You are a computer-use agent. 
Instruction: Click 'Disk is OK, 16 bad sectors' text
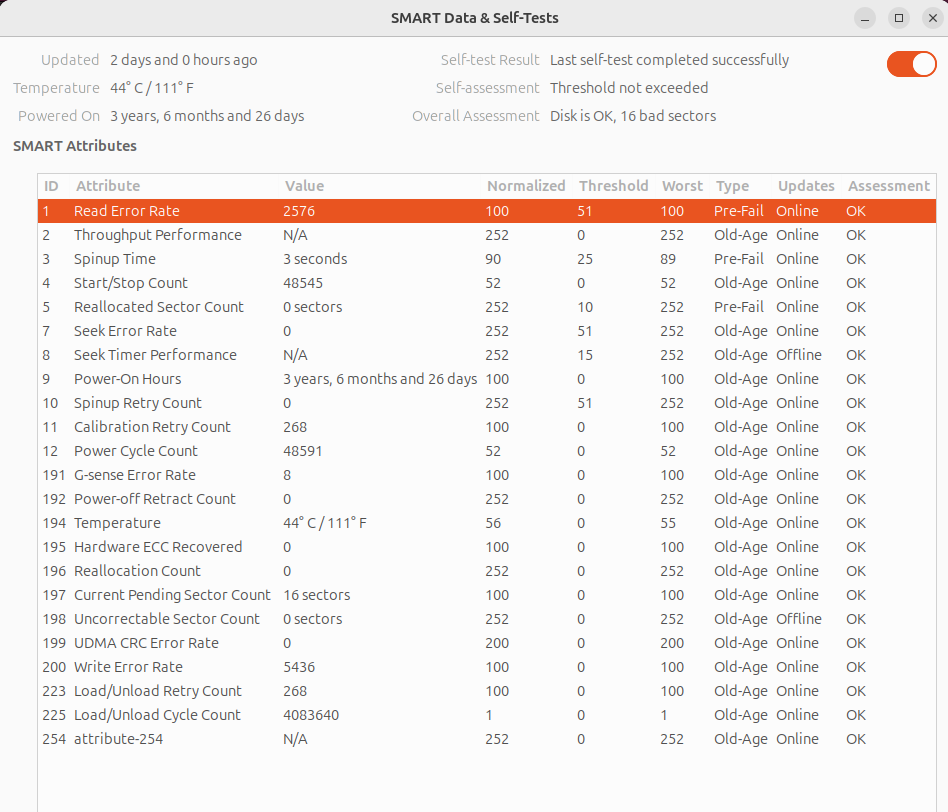(x=633, y=116)
